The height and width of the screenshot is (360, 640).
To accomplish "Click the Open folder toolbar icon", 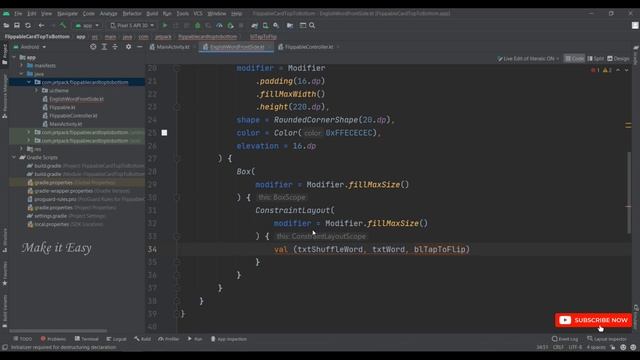I will pos(6,25).
